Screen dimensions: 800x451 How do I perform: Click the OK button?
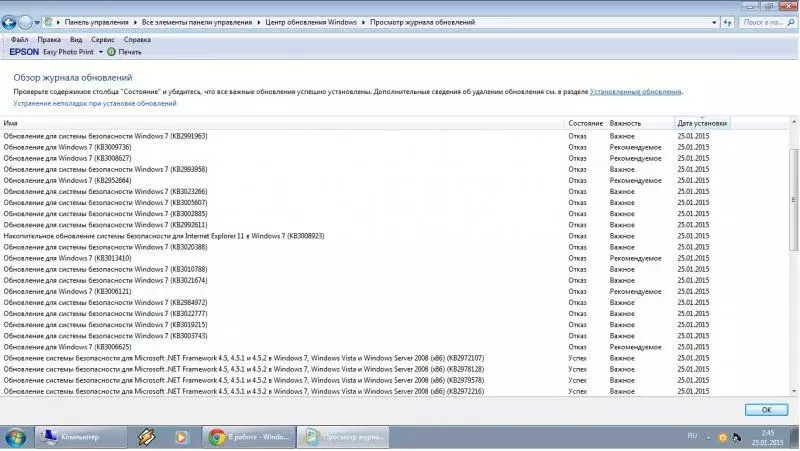[766, 410]
